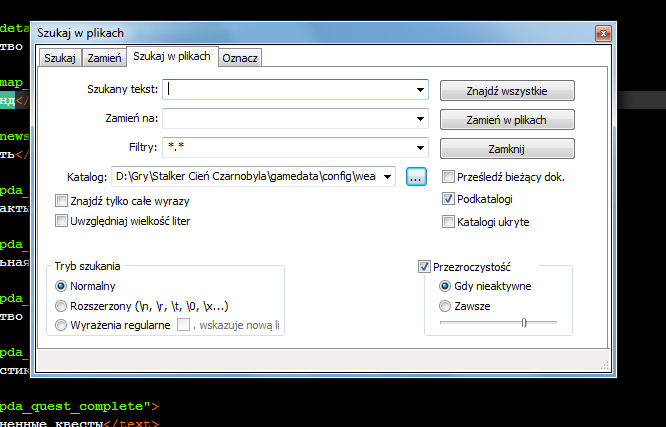Viewport: 666px width, 427px height.
Task: Select Gdy nieaktywne transparency option
Action: (445, 286)
